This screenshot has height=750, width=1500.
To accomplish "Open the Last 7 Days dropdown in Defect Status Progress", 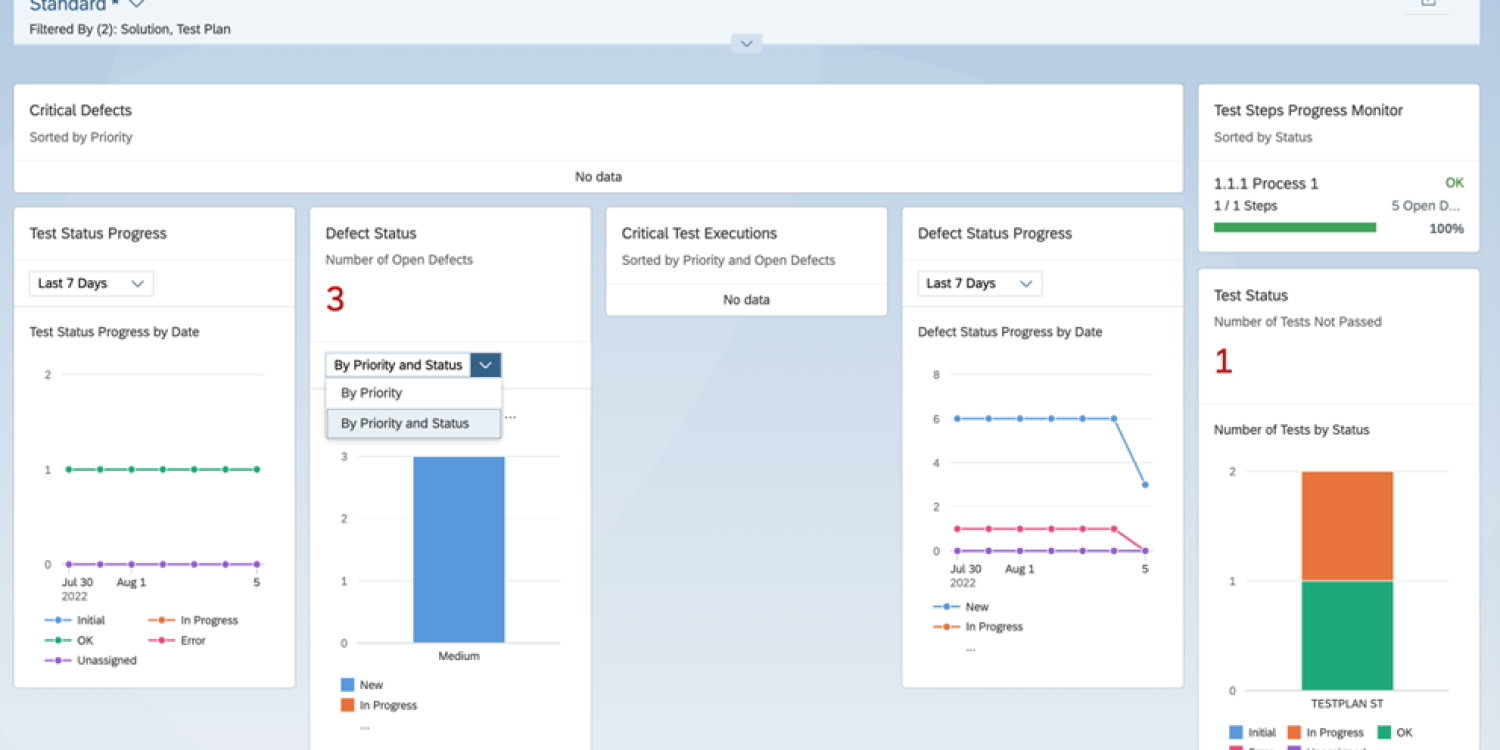I will point(978,283).
